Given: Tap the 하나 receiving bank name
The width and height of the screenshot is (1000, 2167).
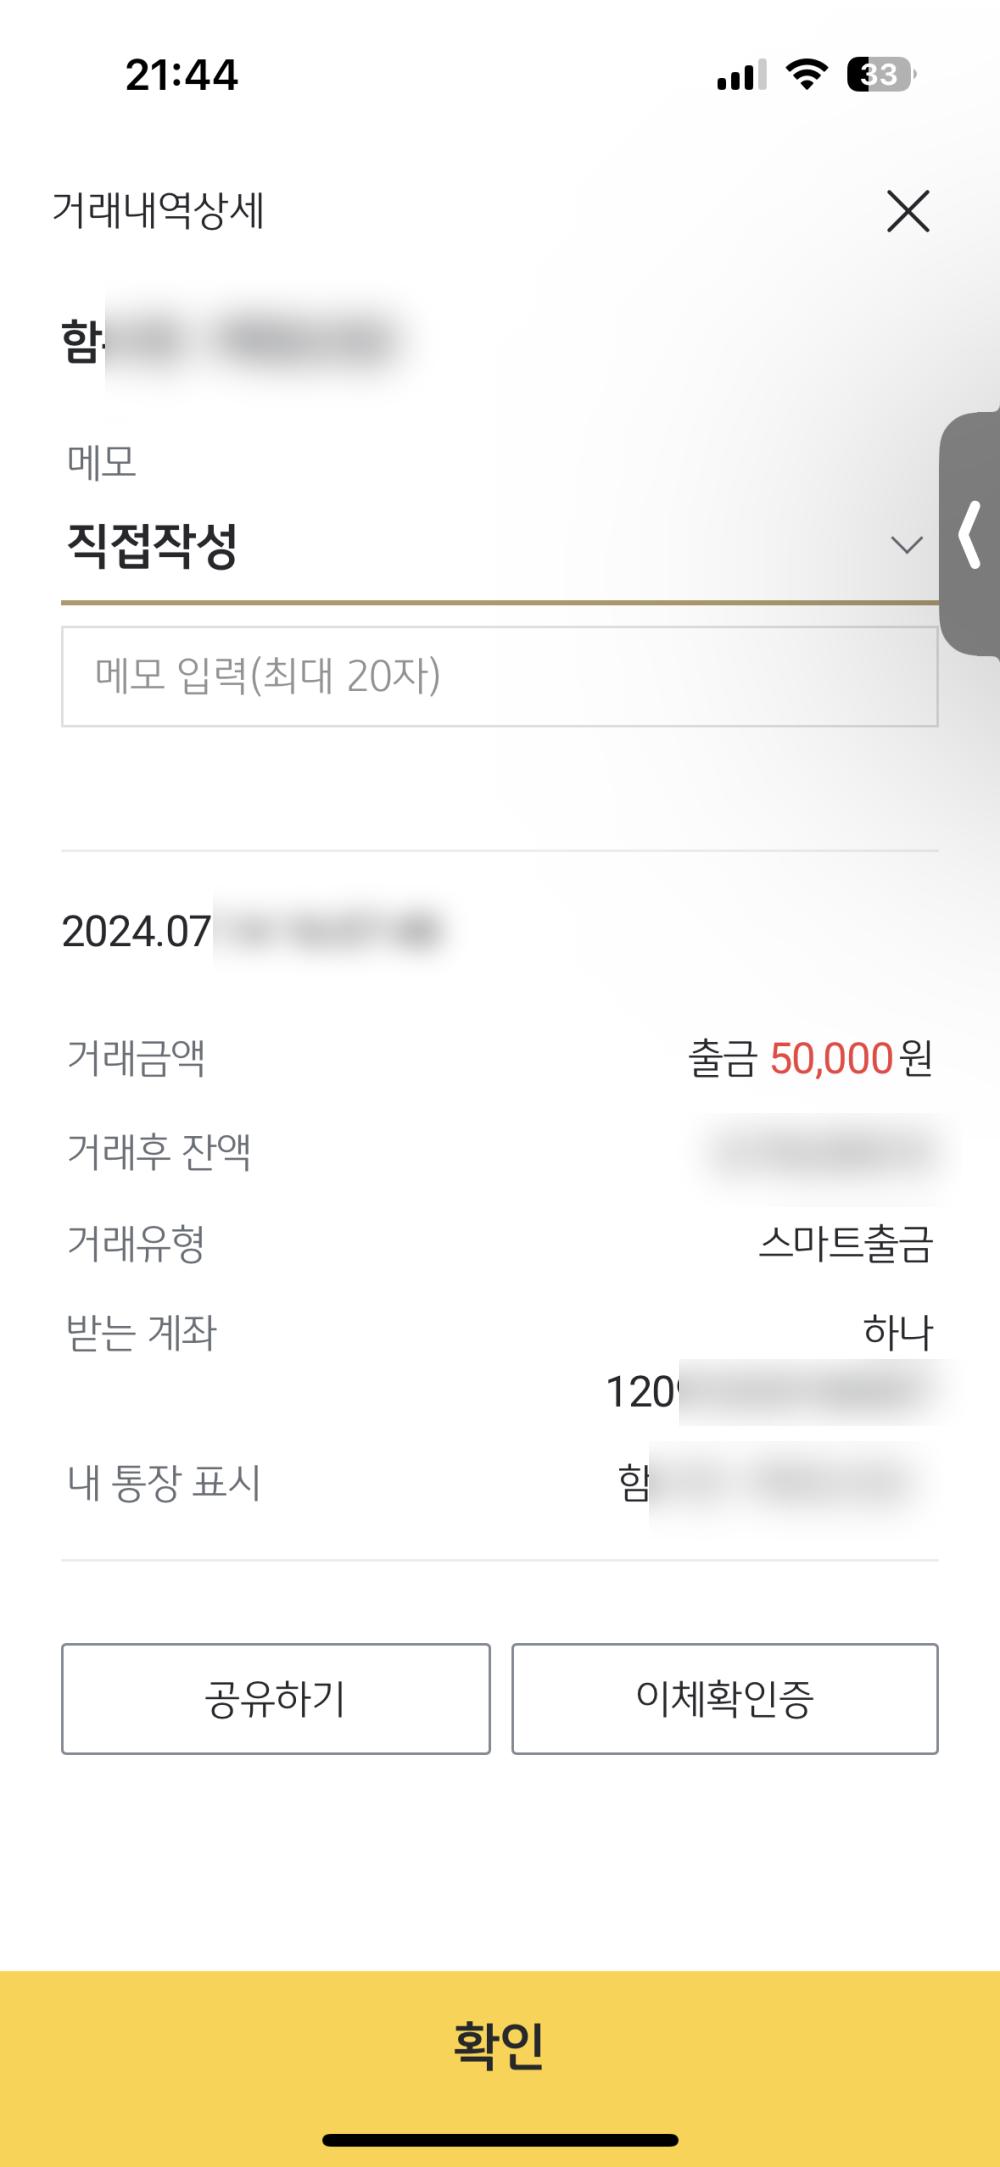Looking at the screenshot, I should click(898, 1332).
